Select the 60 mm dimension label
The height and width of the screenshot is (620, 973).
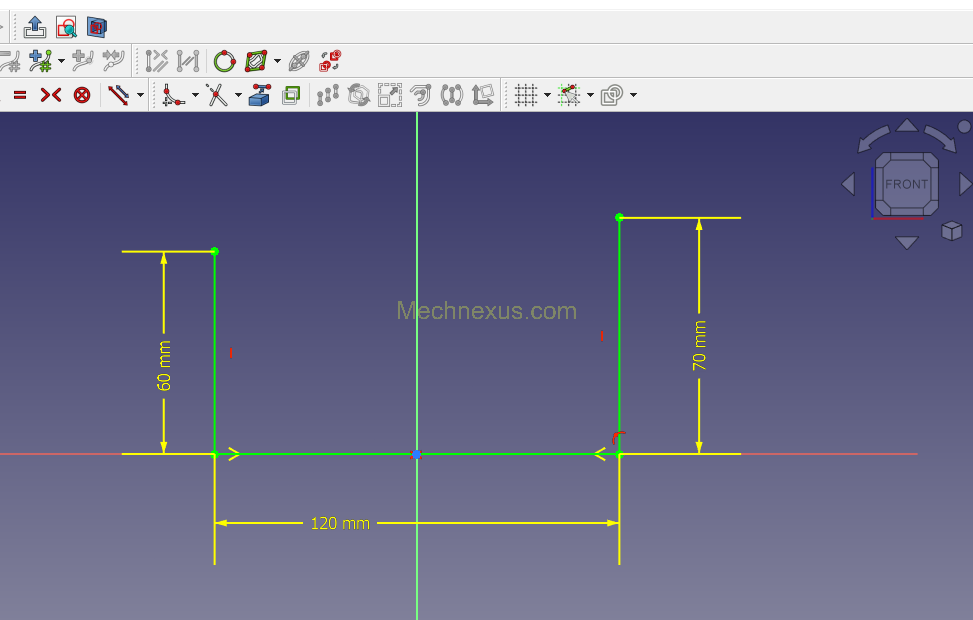click(x=164, y=366)
